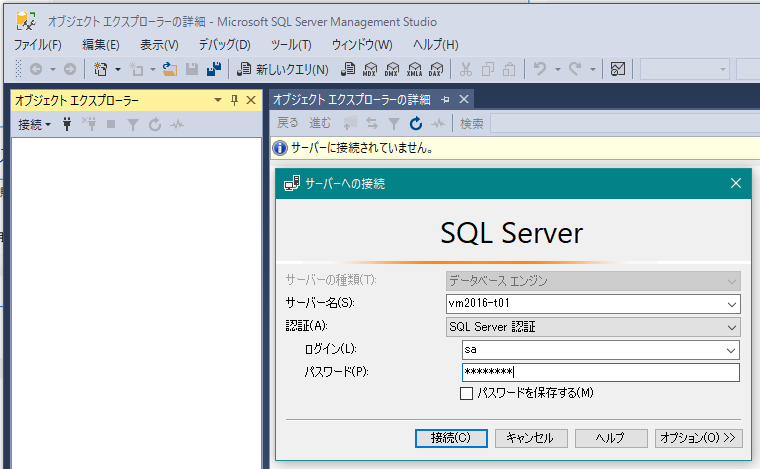The height and width of the screenshot is (469, 760).
Task: Open the デバッグ(D) menu
Action: [x=224, y=45]
